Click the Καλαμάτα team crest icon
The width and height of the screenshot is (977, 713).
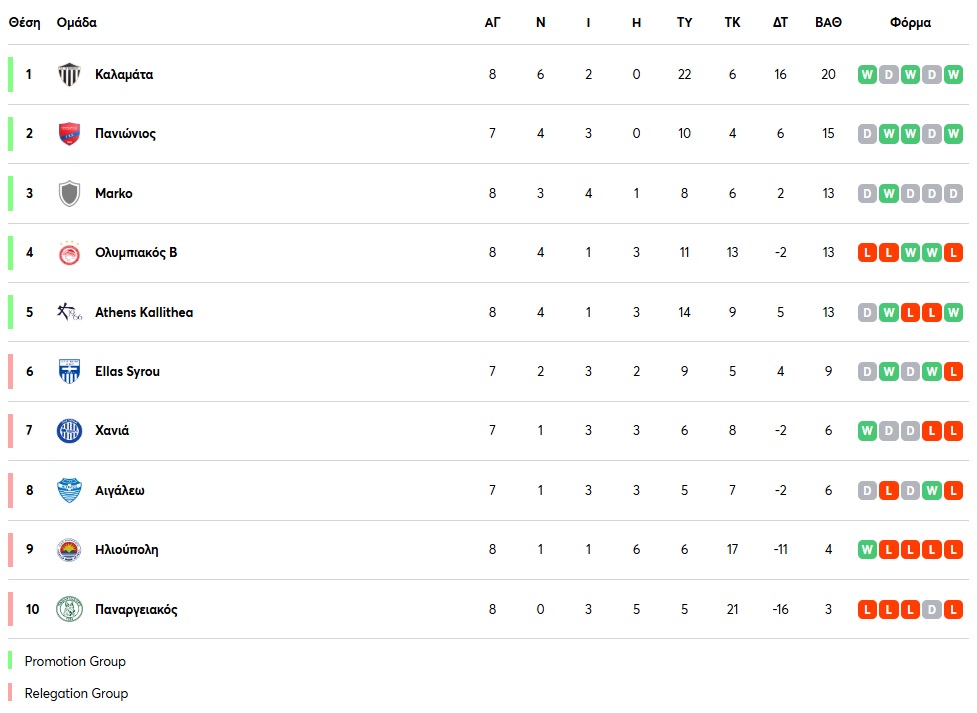click(69, 74)
